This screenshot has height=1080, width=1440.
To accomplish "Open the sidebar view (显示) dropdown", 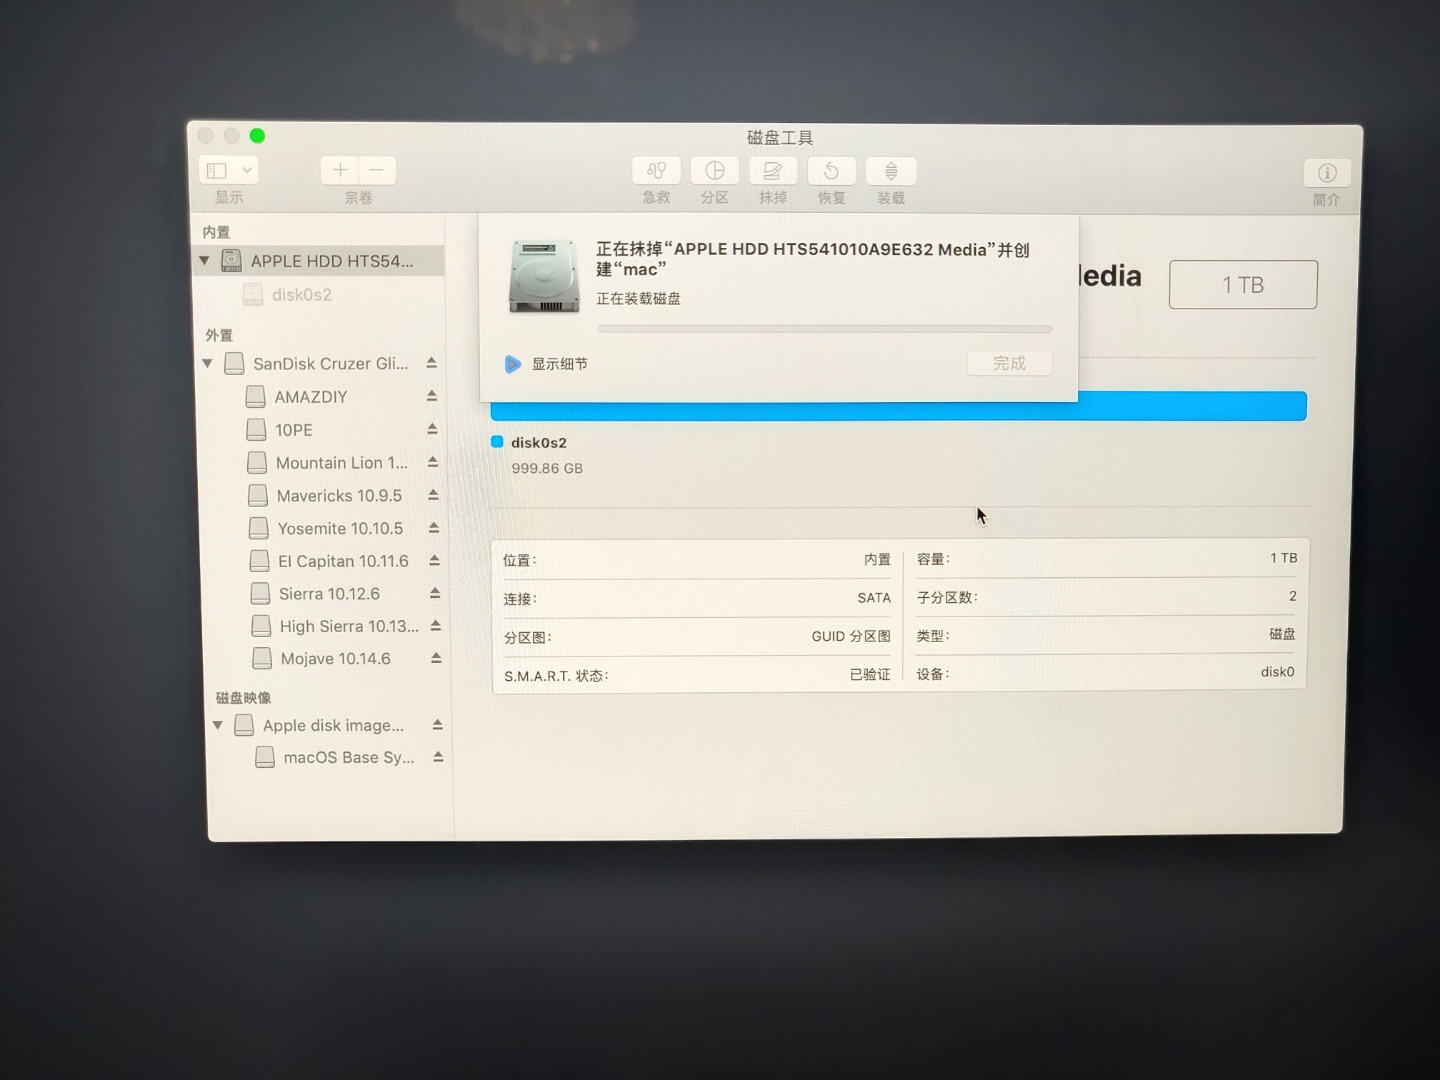I will (229, 170).
